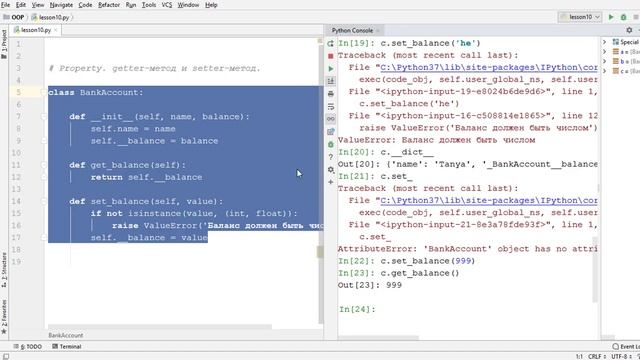This screenshot has width=640, height=360.
Task: Open the TODO tool window
Action: coord(28,347)
